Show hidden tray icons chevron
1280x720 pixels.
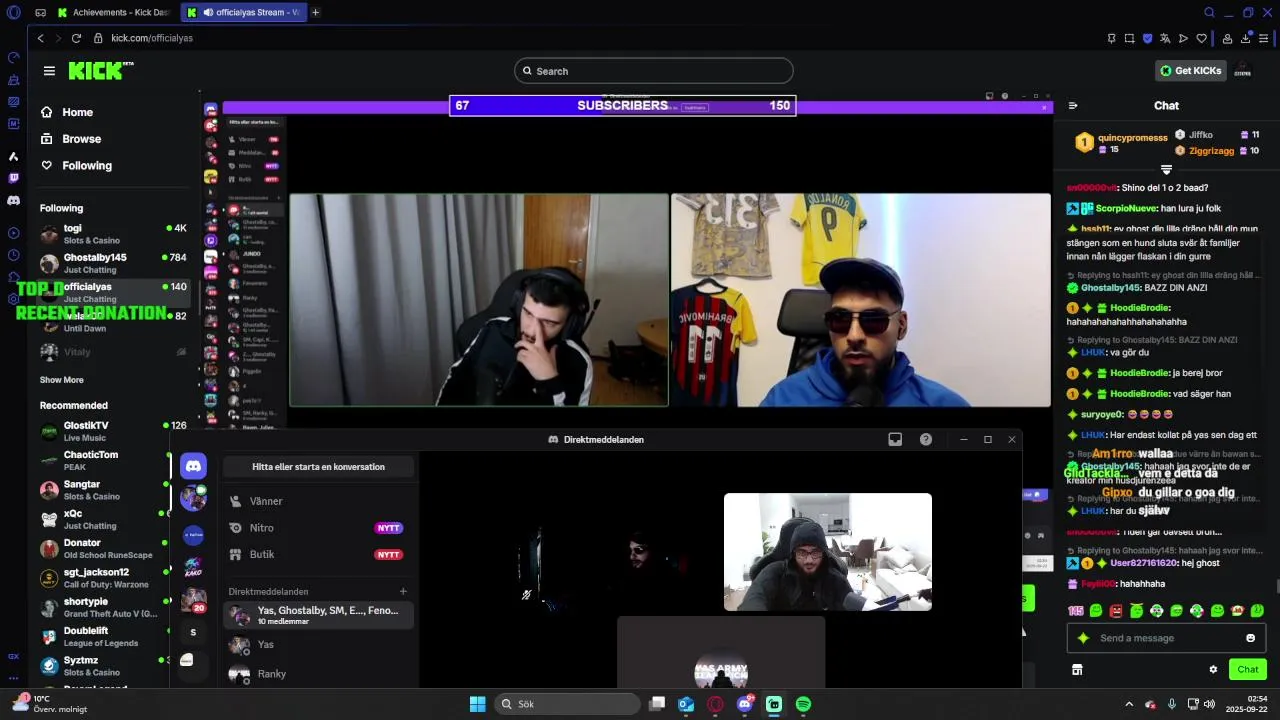point(1129,704)
